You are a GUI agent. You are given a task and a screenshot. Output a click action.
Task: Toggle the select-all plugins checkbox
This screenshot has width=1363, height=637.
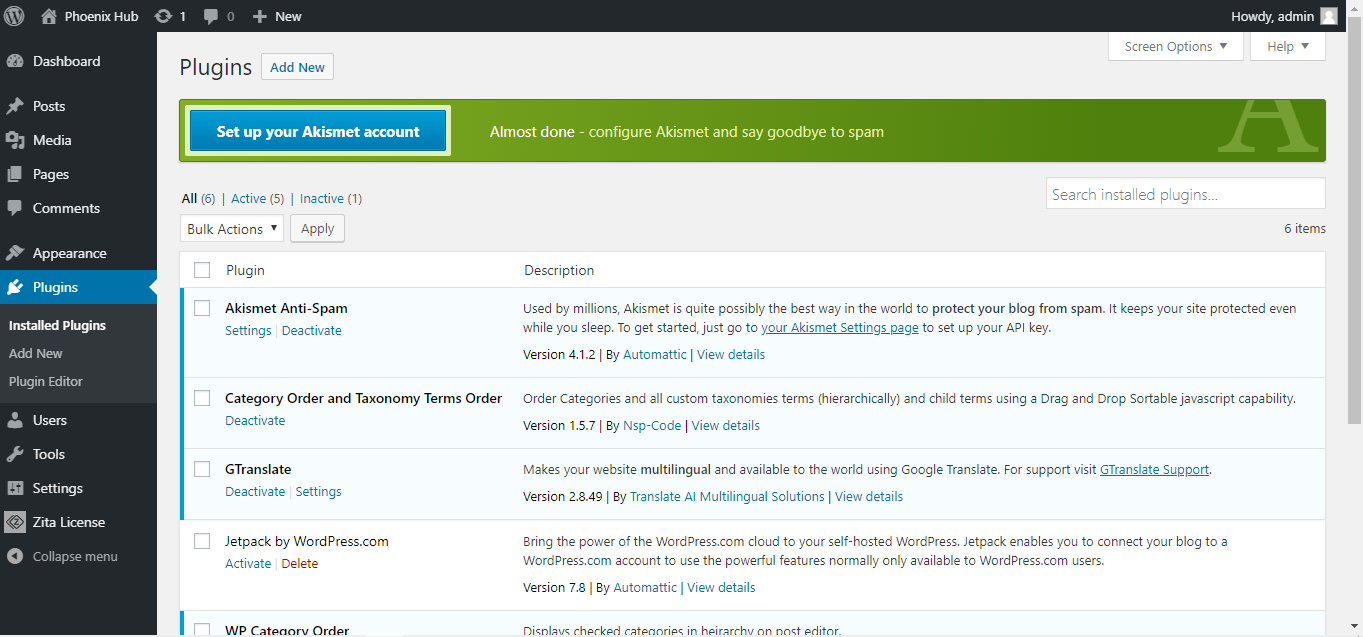[x=202, y=270]
